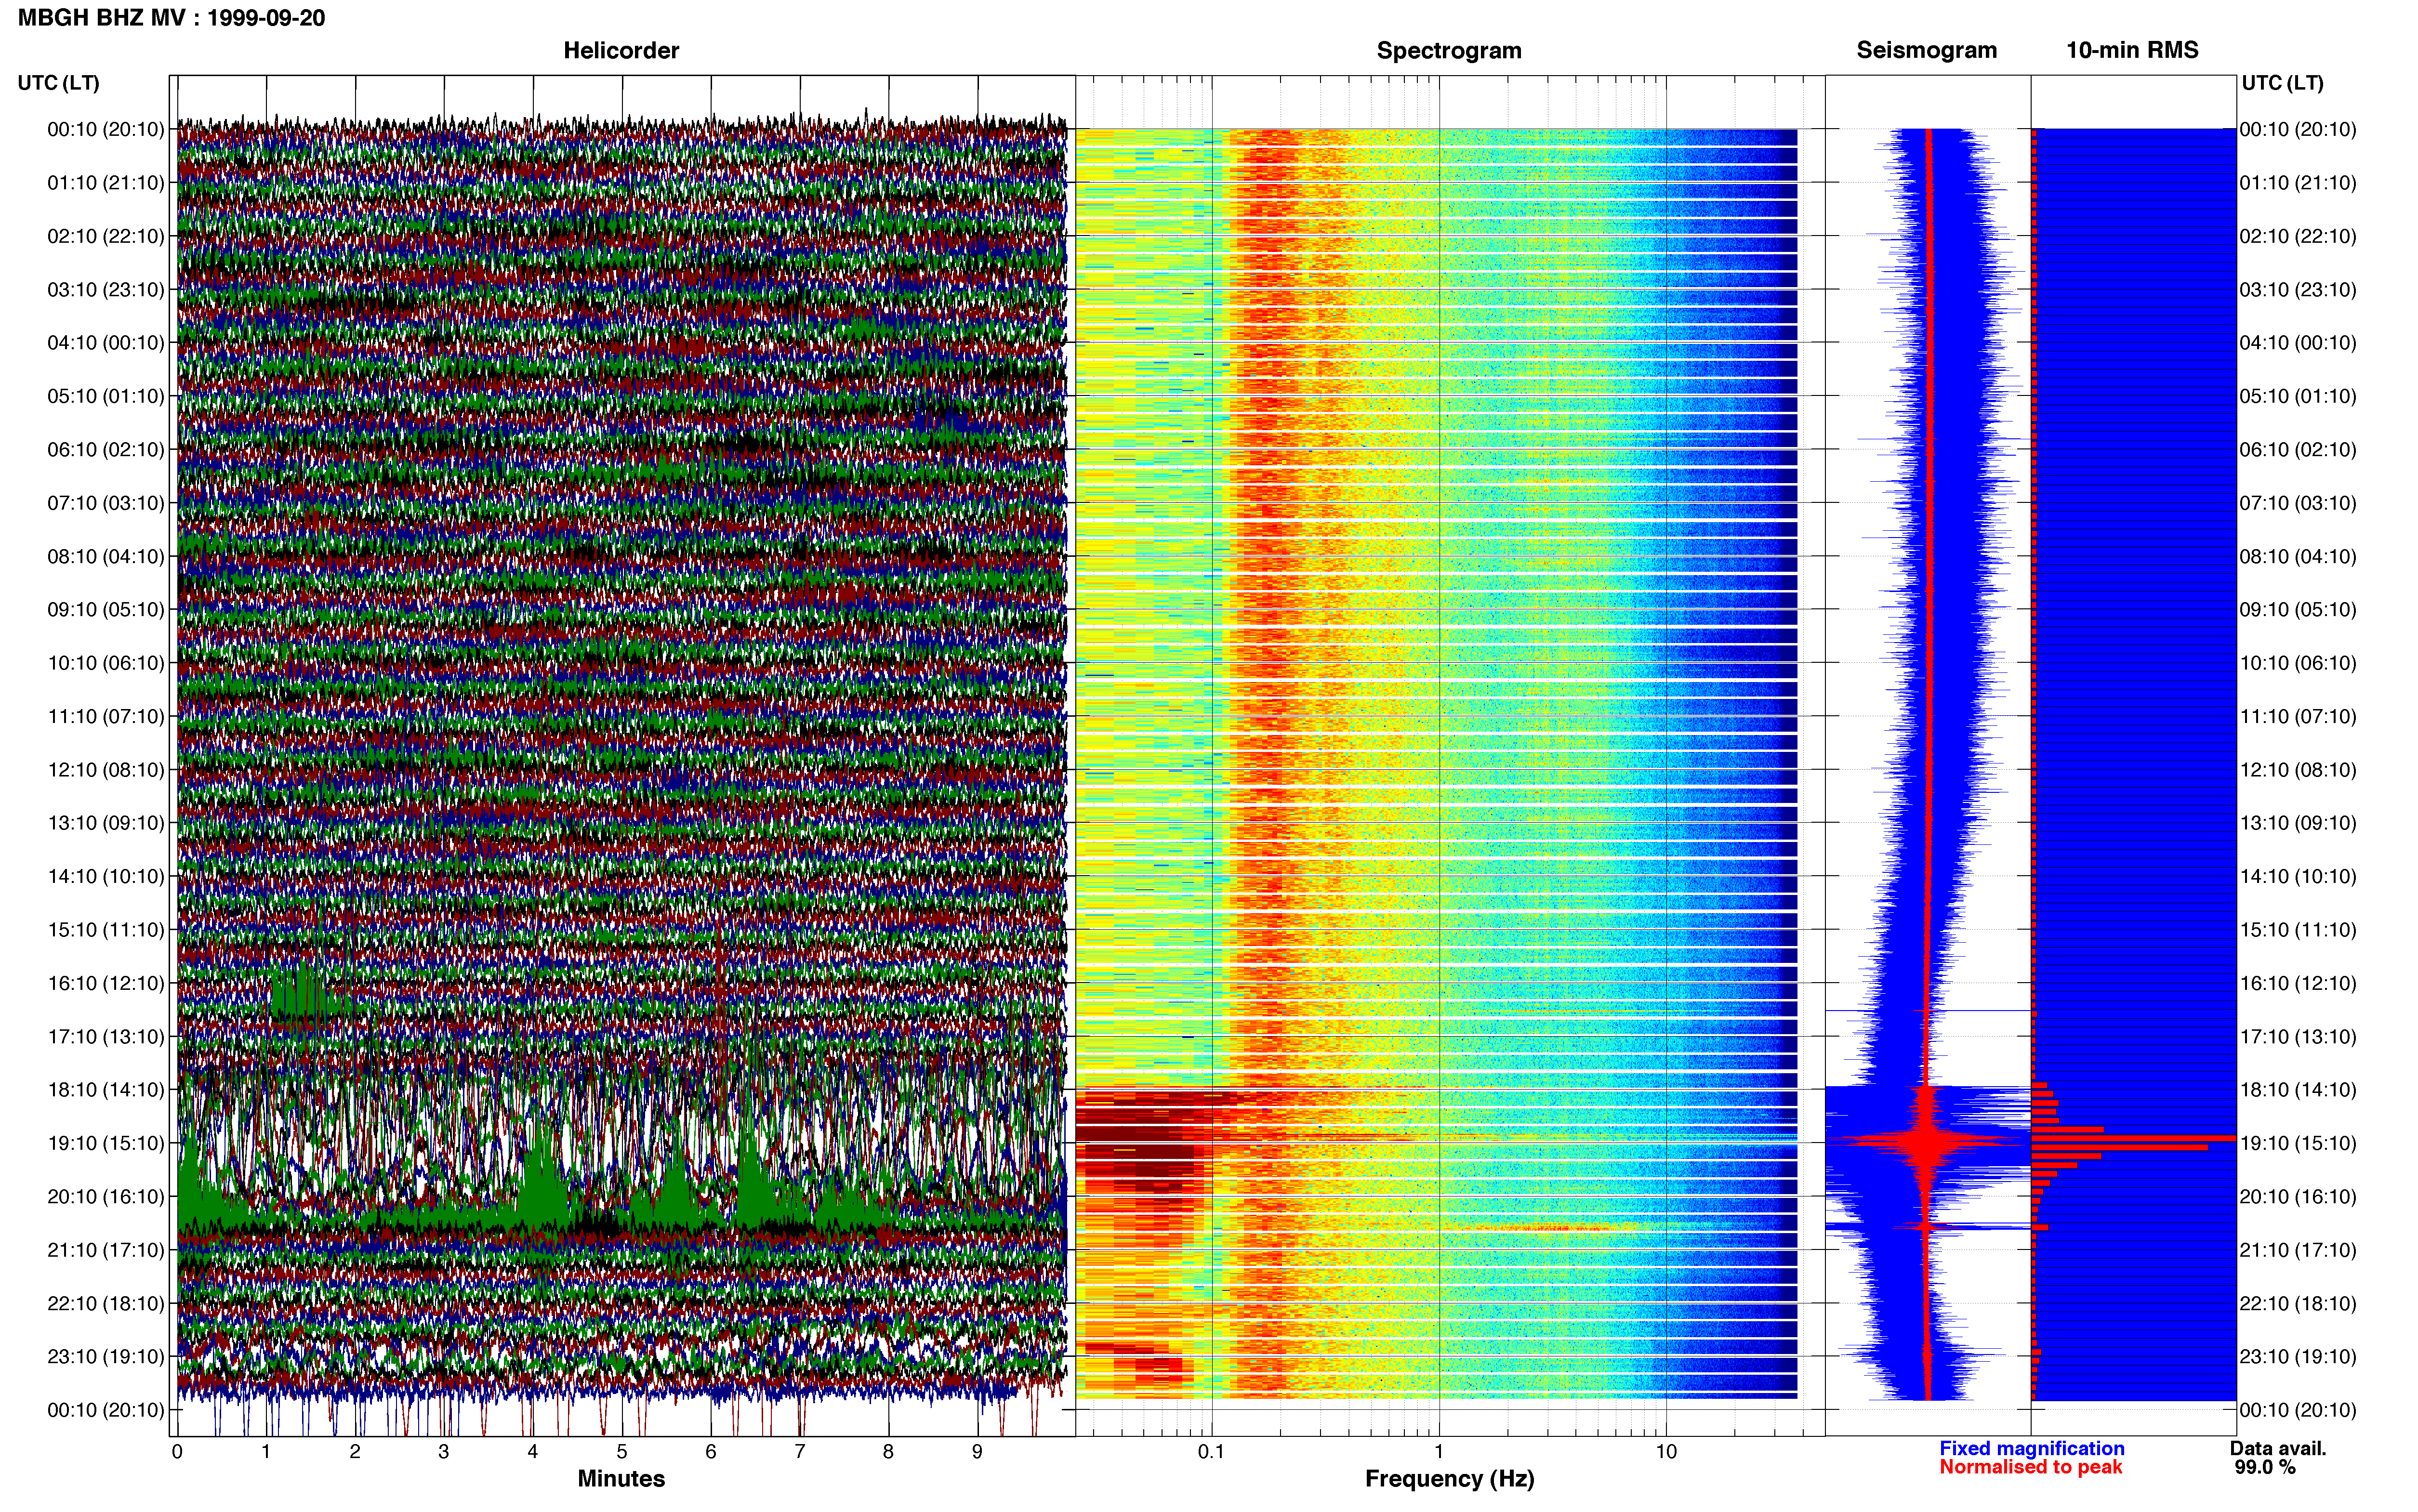The height and width of the screenshot is (1512, 2418).
Task: Select the left time label 18:10 (14:10)
Action: pyautogui.click(x=105, y=1090)
